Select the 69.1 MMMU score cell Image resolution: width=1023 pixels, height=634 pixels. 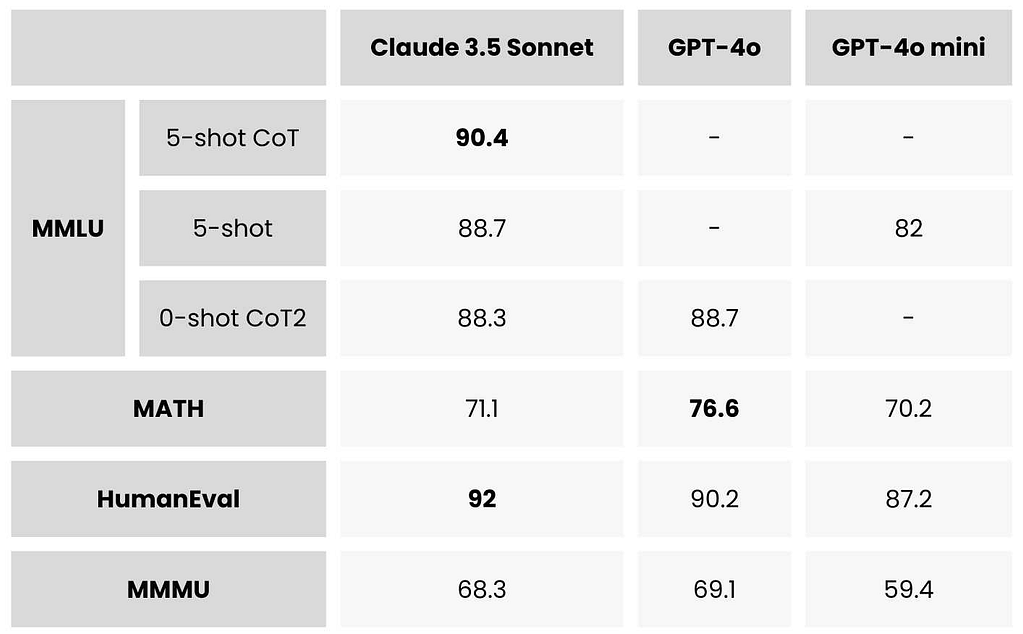[714, 589]
